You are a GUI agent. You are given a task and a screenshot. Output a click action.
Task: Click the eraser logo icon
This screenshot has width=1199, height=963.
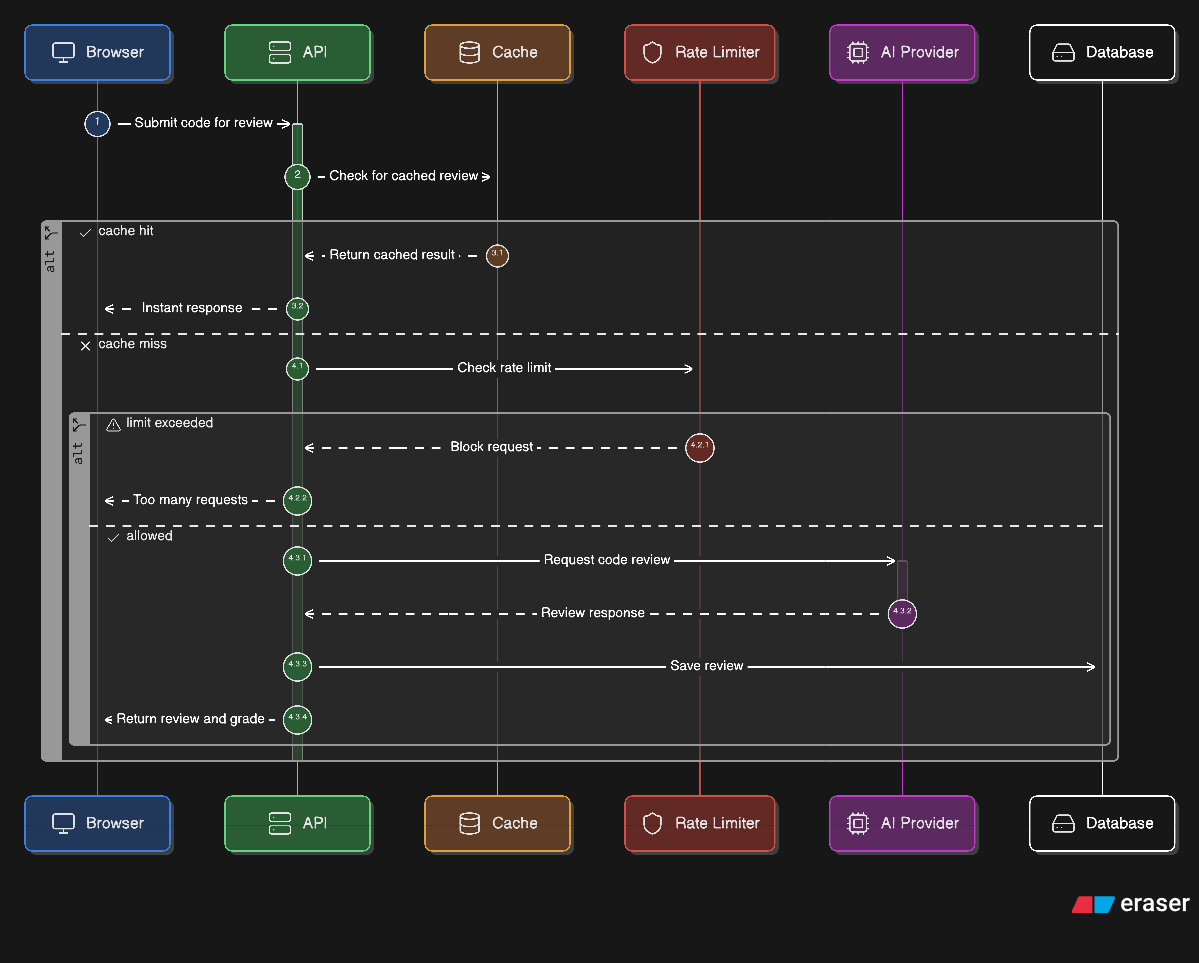coord(1093,904)
